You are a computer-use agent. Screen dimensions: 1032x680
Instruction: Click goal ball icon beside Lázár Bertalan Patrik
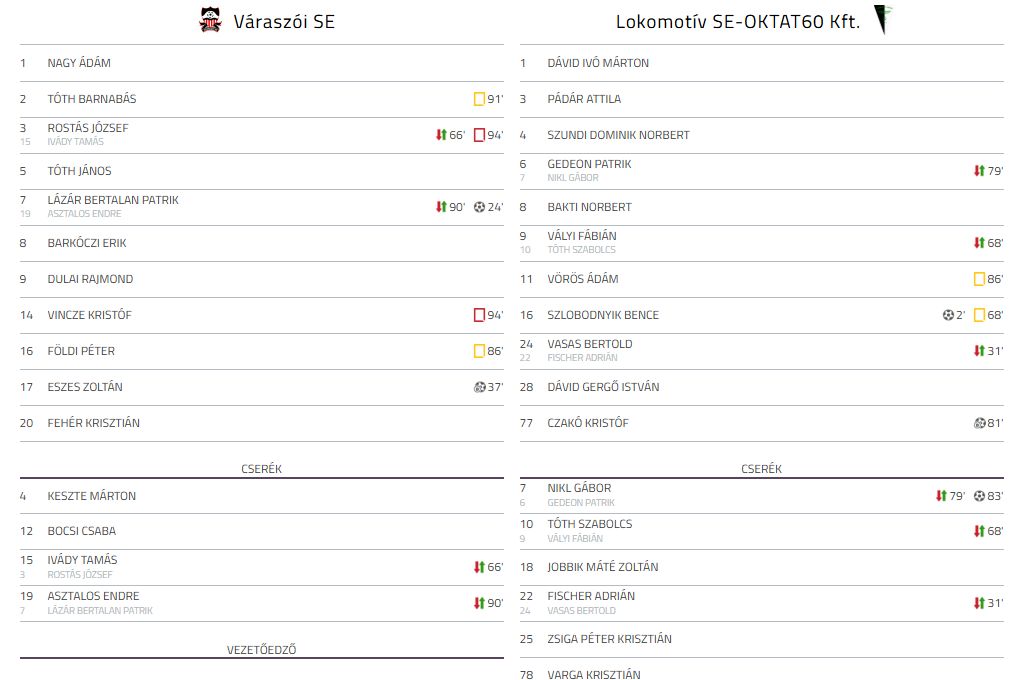(x=479, y=207)
